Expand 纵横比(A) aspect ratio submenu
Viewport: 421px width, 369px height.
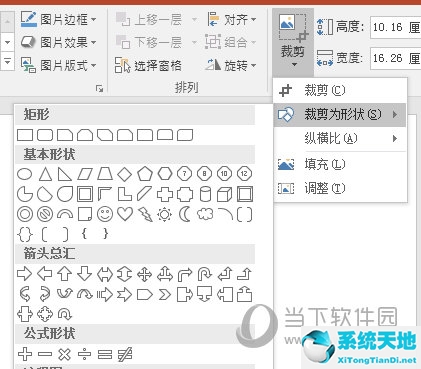340,138
